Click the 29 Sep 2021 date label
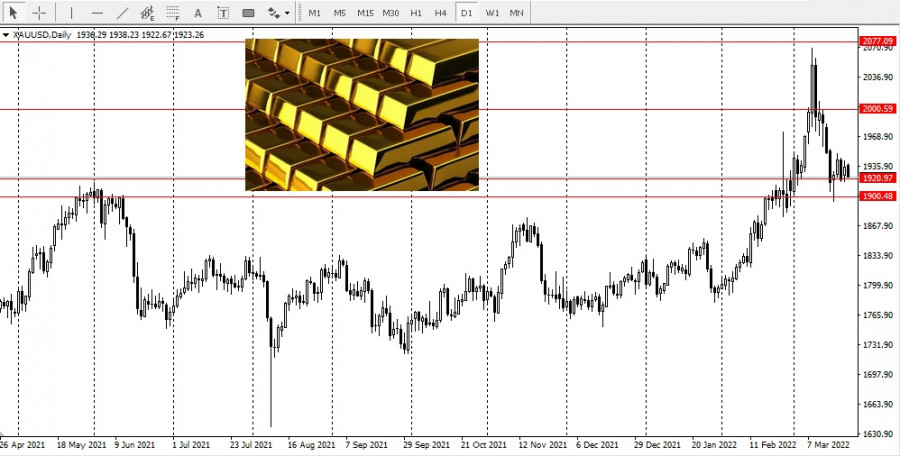Image resolution: width=900 pixels, height=456 pixels. click(x=426, y=445)
